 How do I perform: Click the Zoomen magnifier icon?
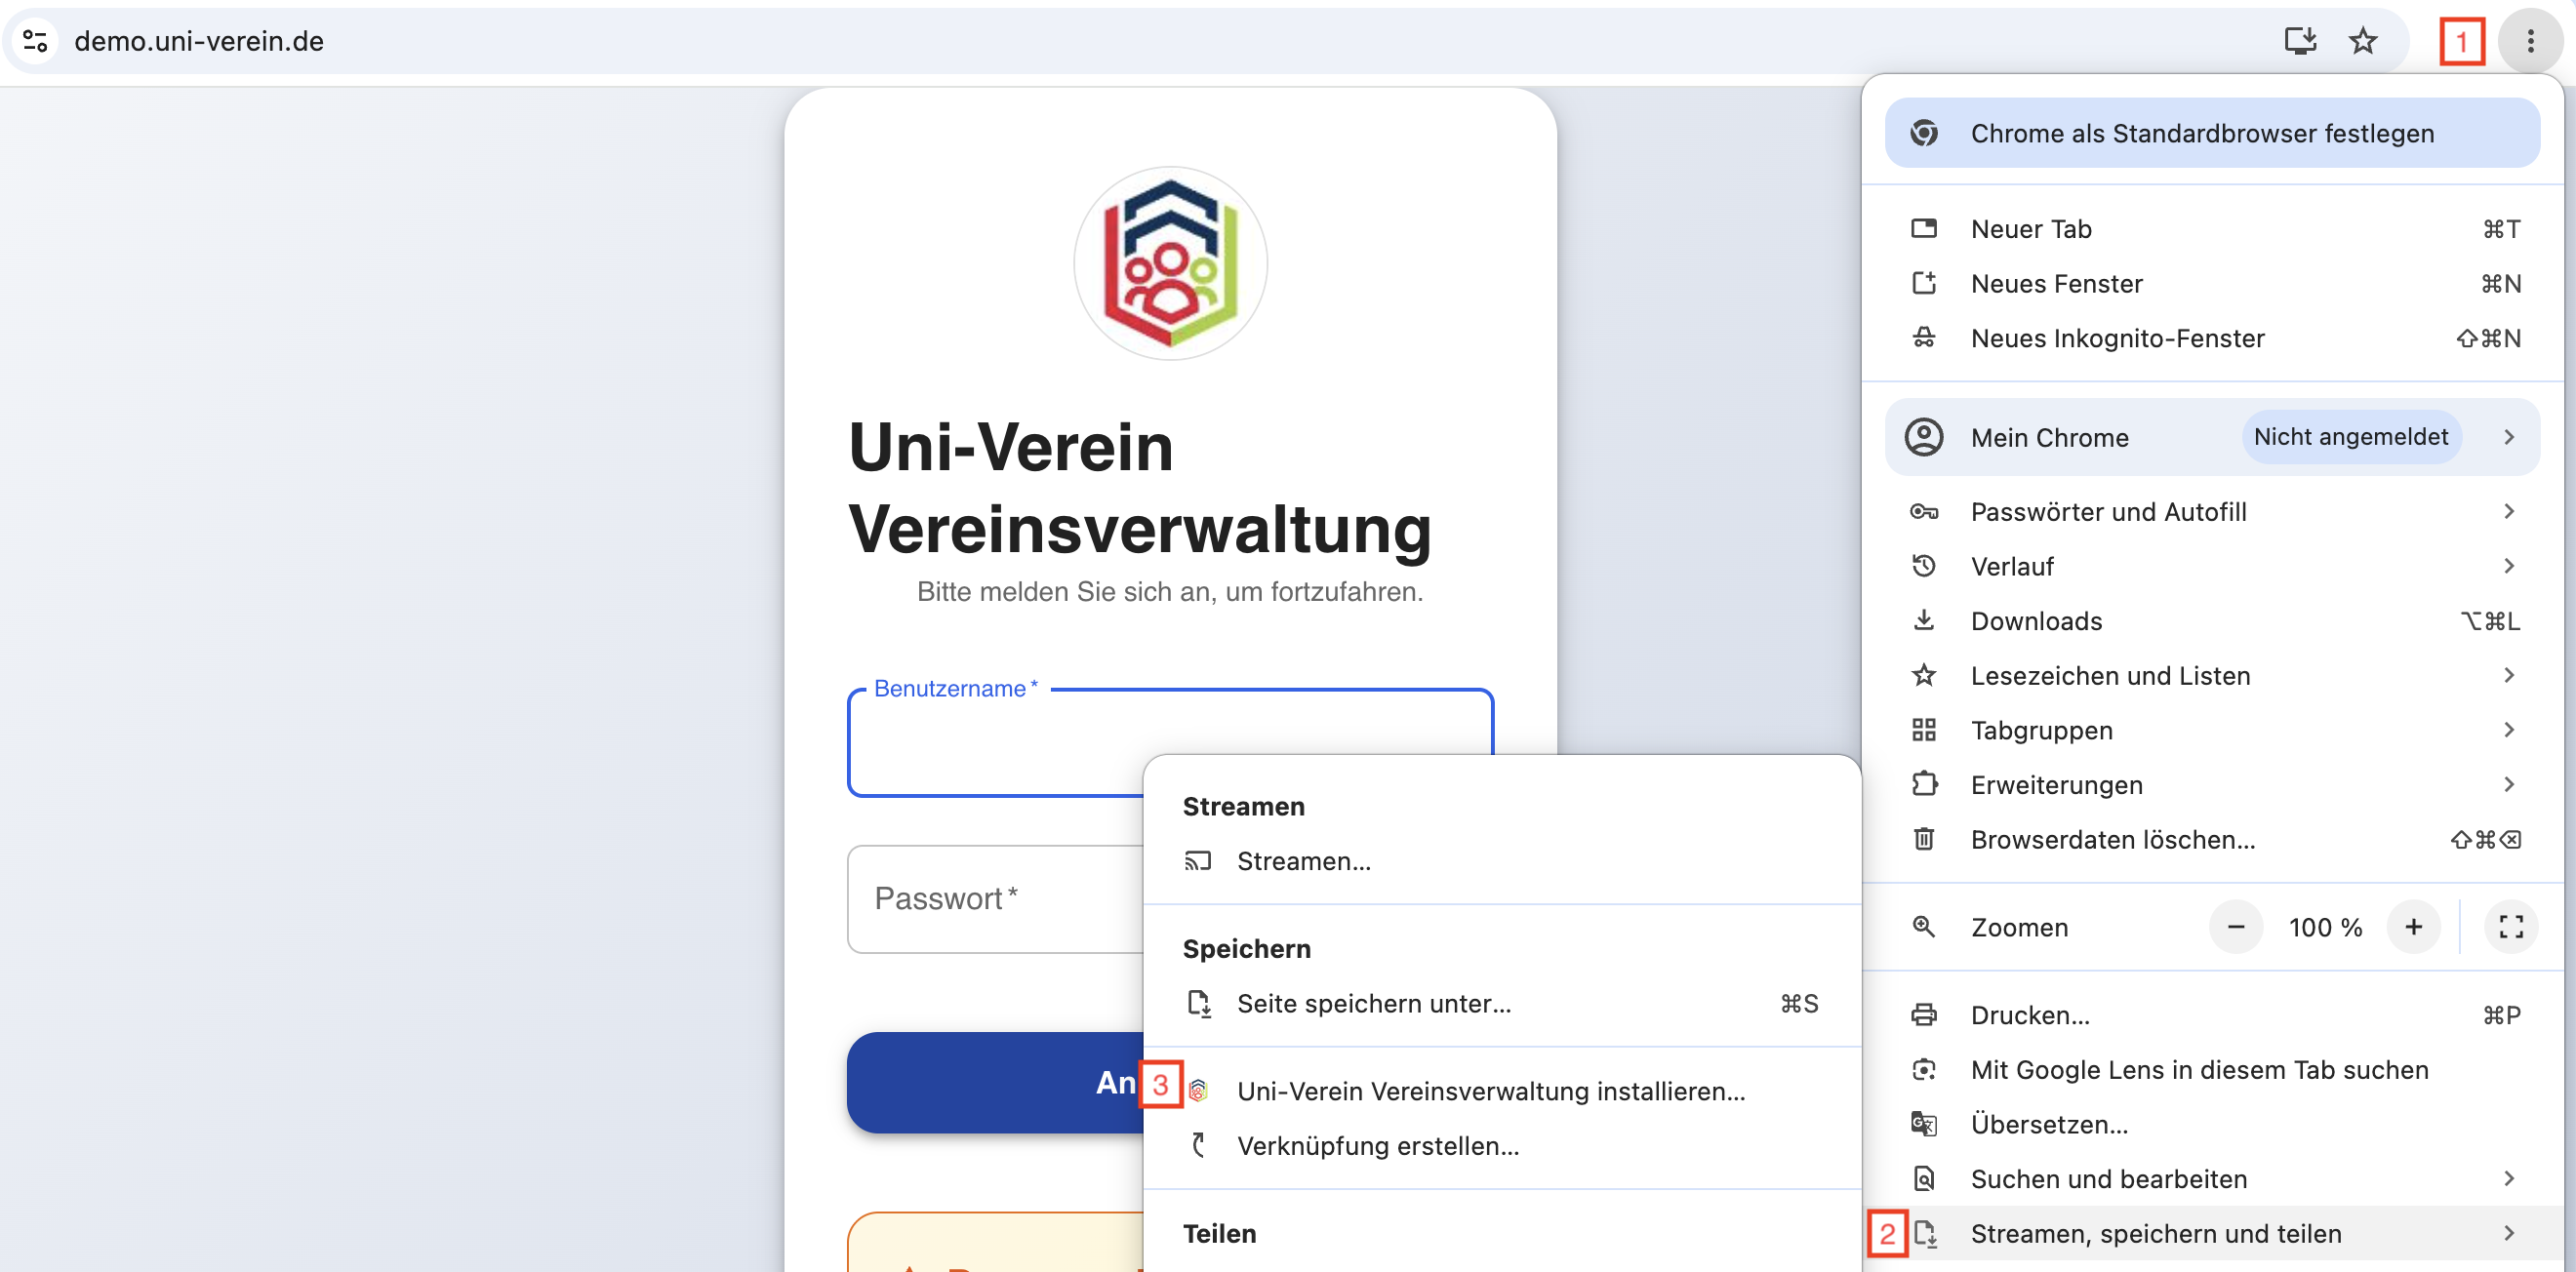(1923, 927)
